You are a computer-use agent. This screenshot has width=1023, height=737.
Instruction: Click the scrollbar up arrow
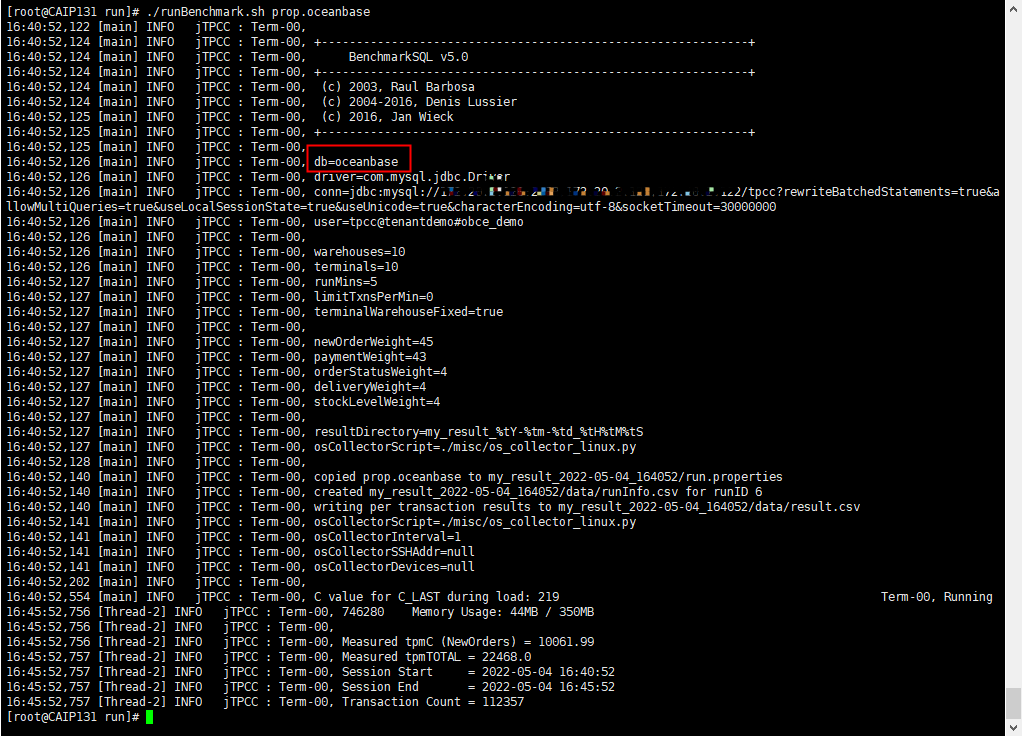click(1013, 8)
